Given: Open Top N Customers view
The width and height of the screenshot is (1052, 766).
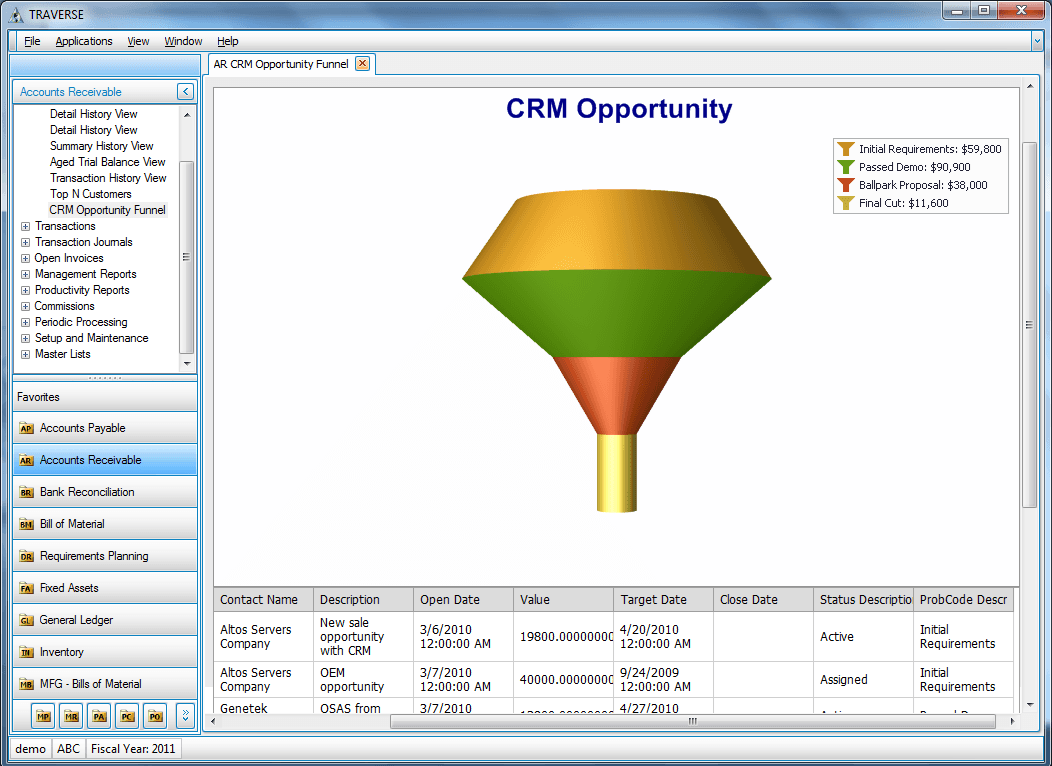Looking at the screenshot, I should point(91,194).
